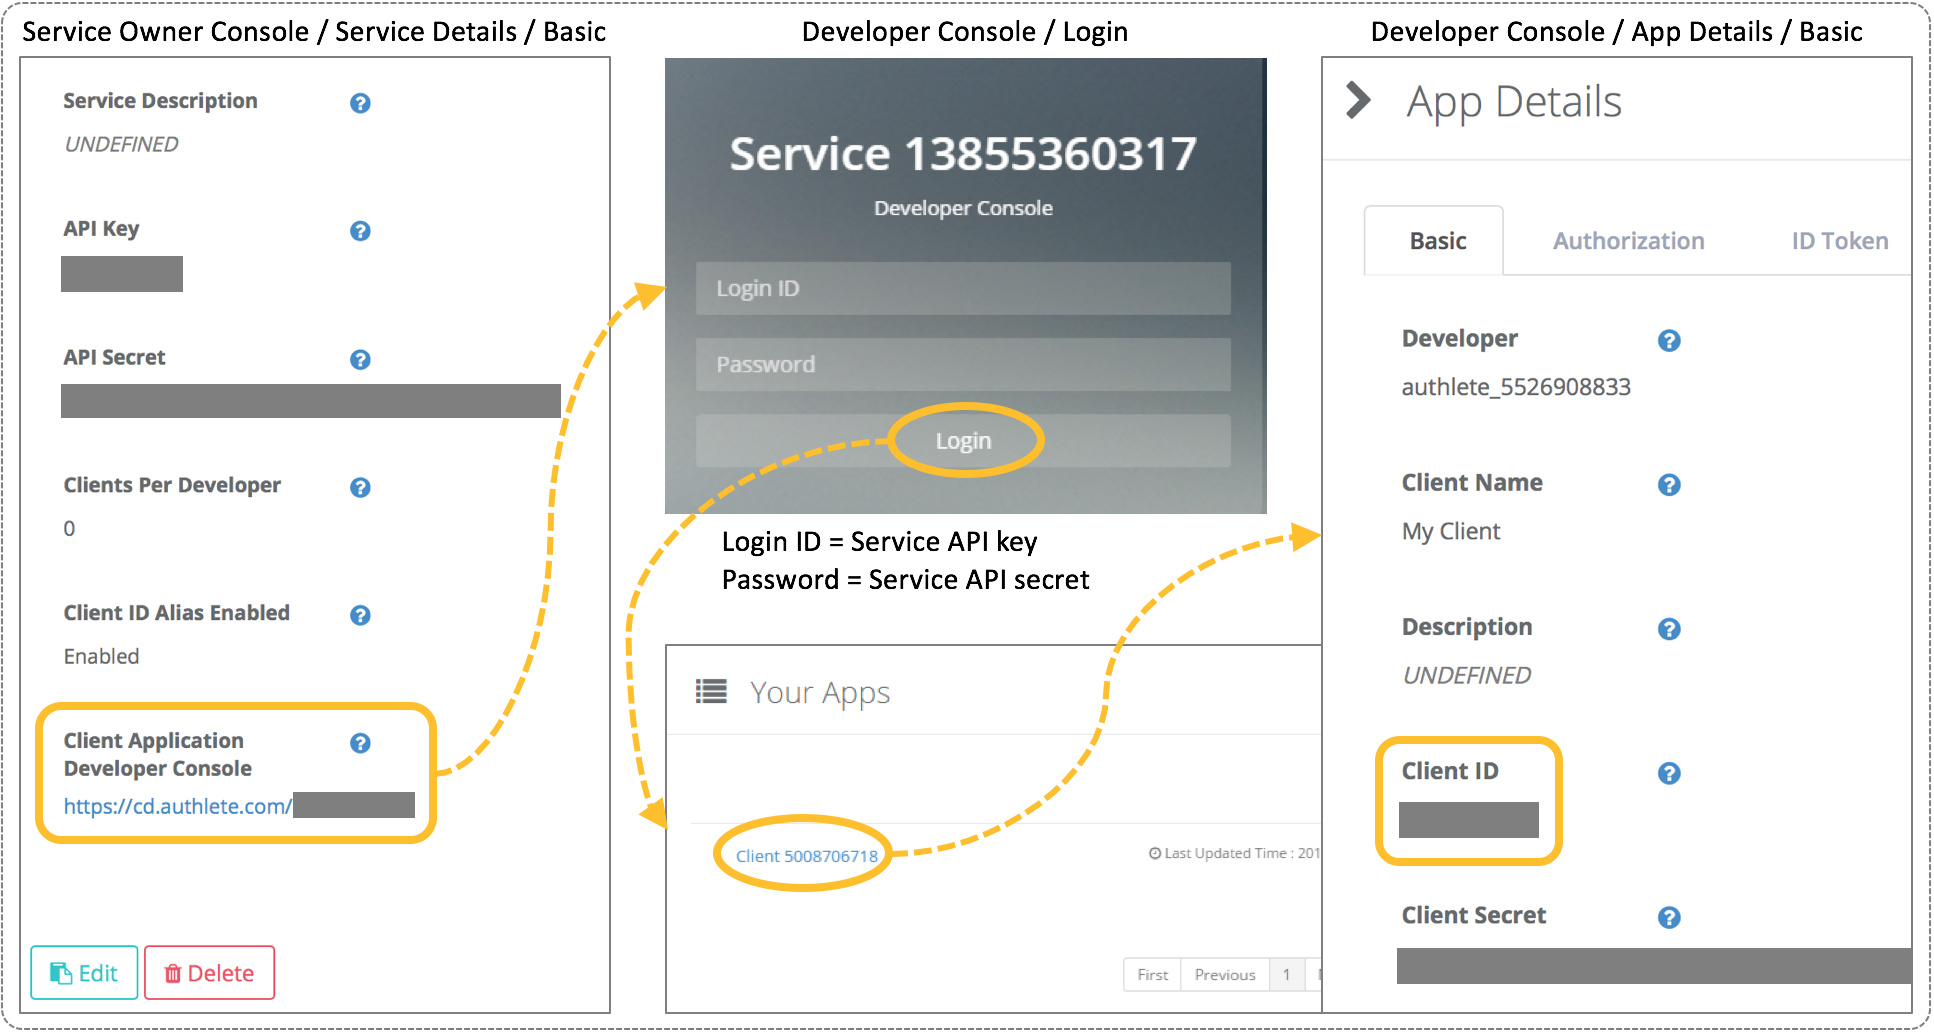
Task: Click the help icon beside Developer field
Action: 1669,340
